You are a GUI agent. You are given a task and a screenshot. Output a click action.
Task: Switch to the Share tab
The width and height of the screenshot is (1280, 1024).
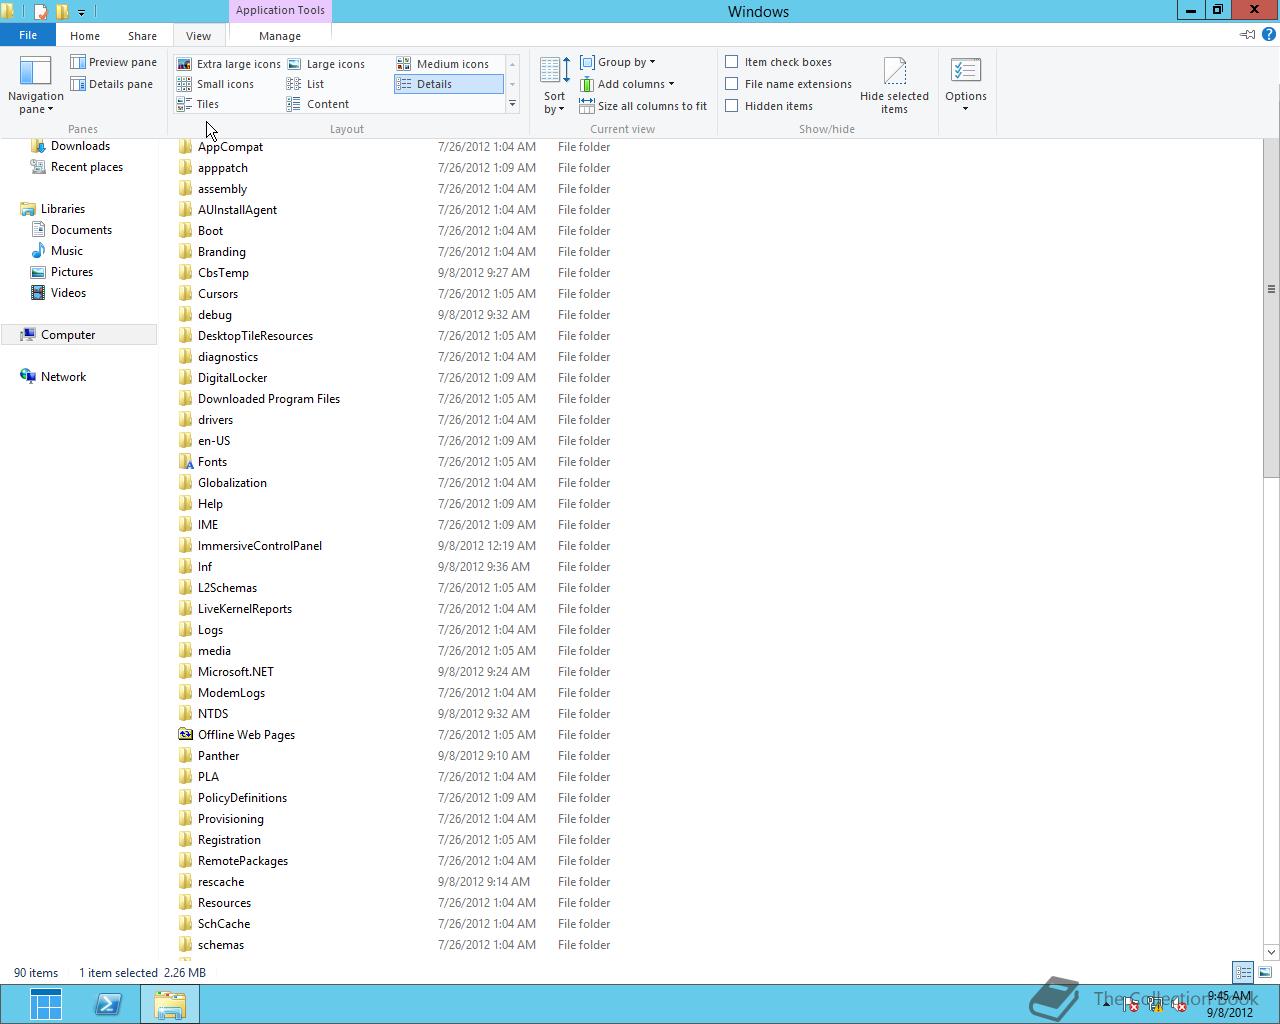(x=142, y=35)
